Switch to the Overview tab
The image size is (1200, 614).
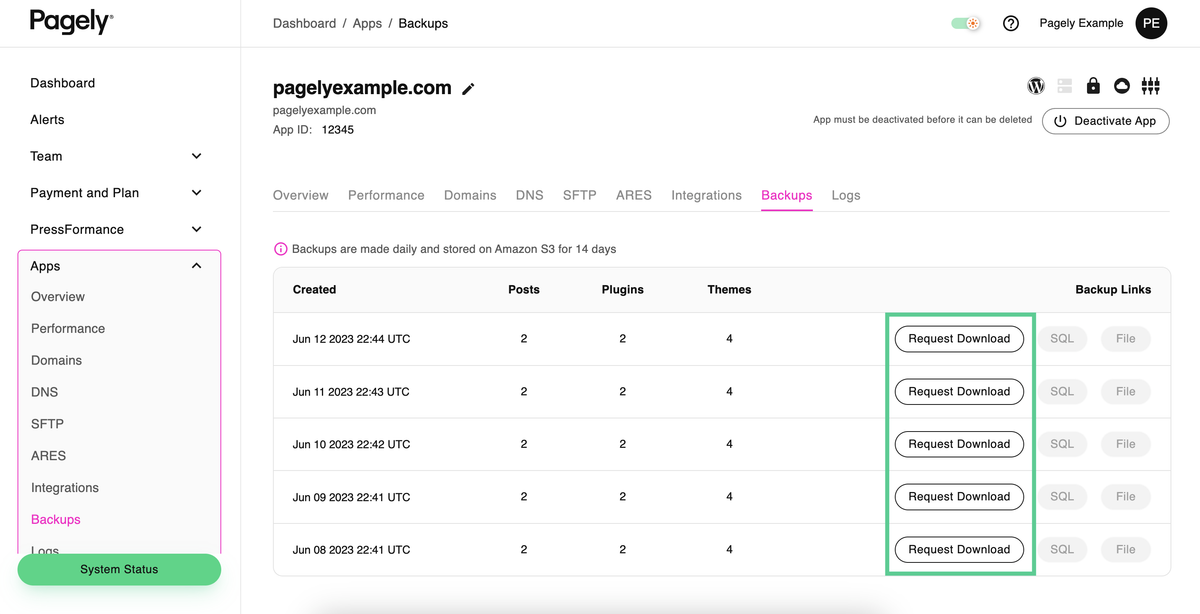(301, 195)
